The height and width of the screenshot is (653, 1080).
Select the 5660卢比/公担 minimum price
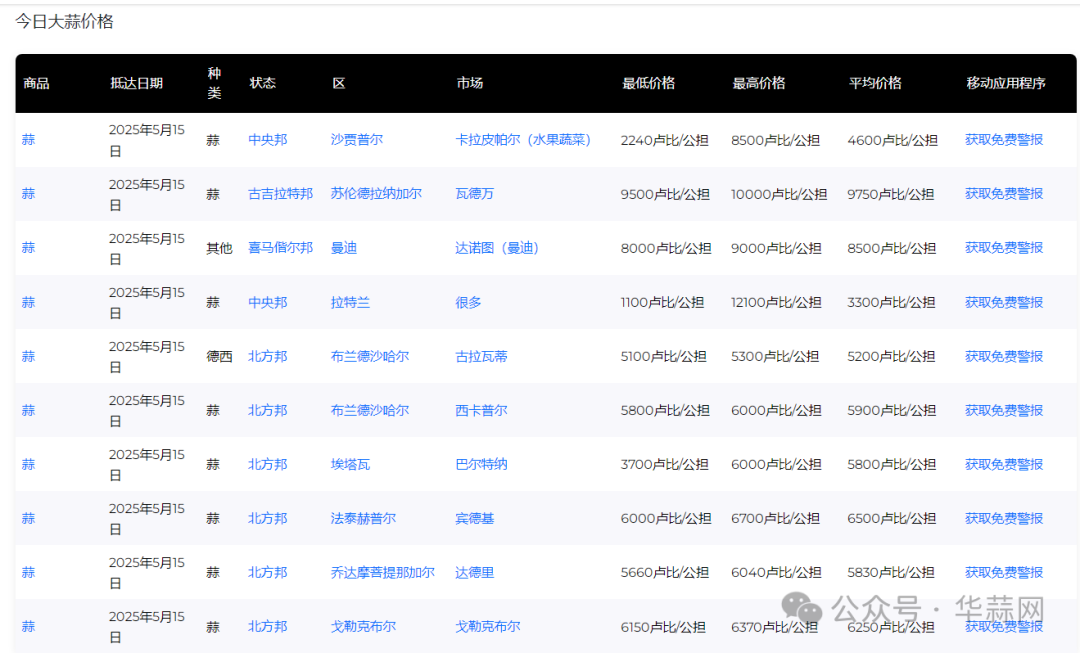pyautogui.click(x=665, y=572)
